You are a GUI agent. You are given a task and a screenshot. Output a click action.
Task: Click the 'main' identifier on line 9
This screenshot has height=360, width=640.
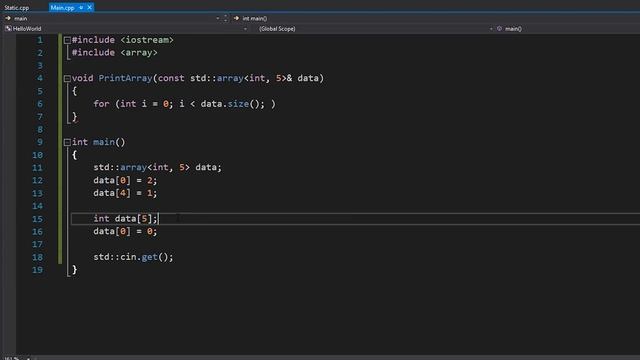pyautogui.click(x=104, y=142)
